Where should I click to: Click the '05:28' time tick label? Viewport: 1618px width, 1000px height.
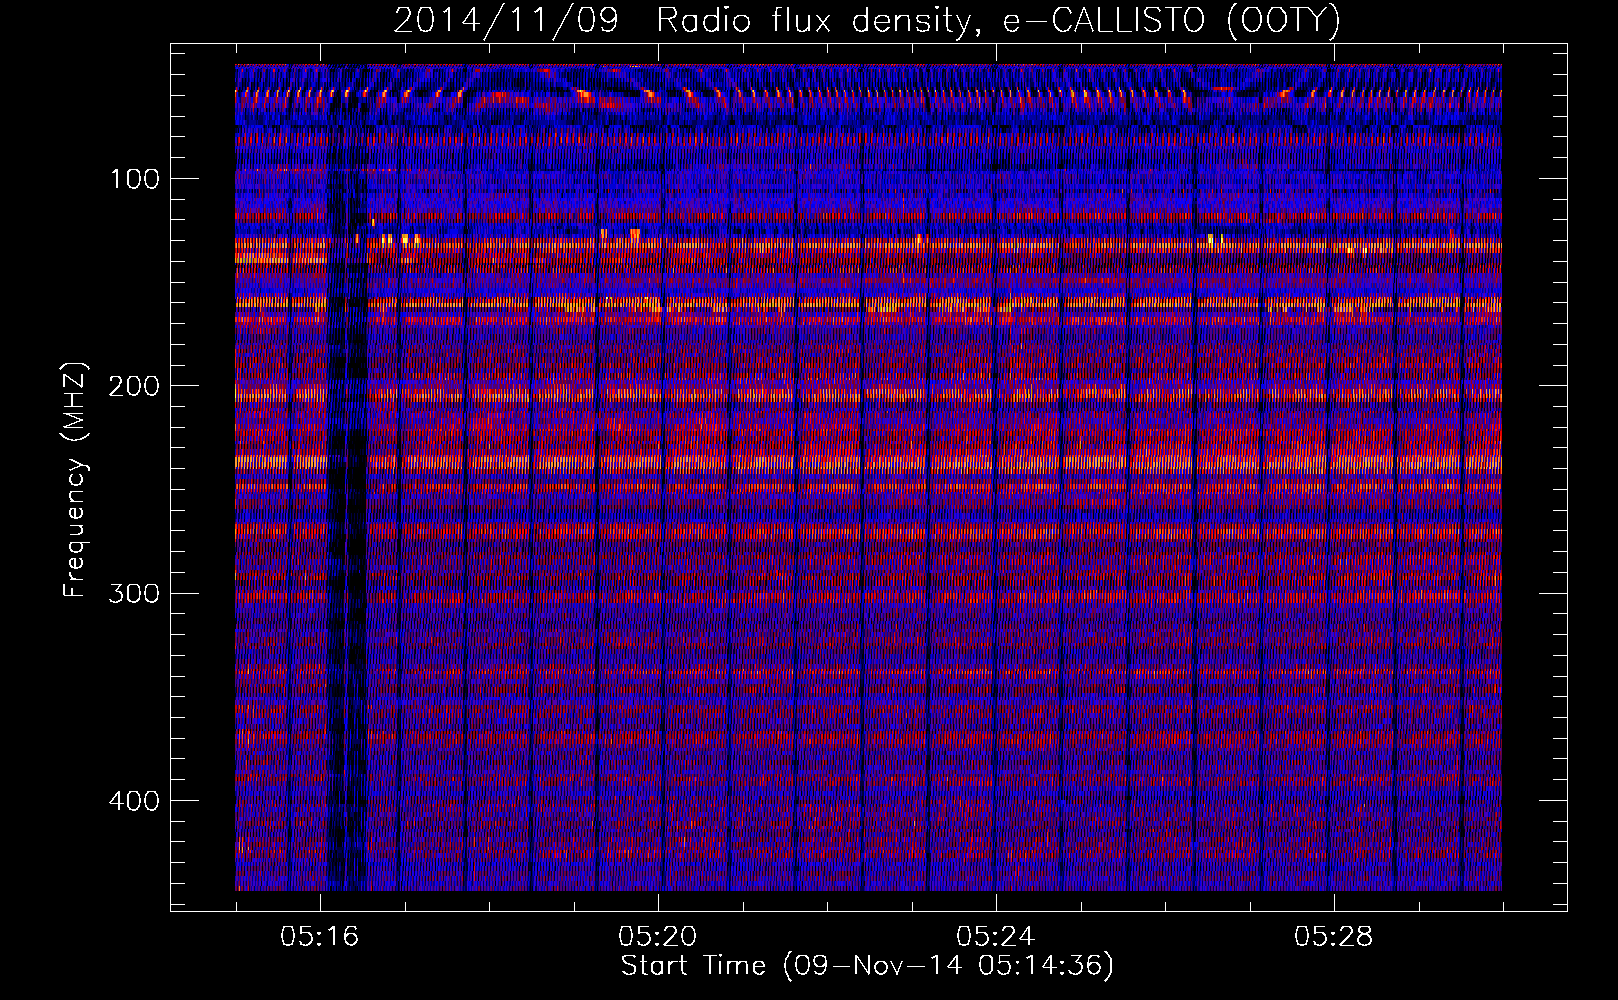[x=1334, y=937]
